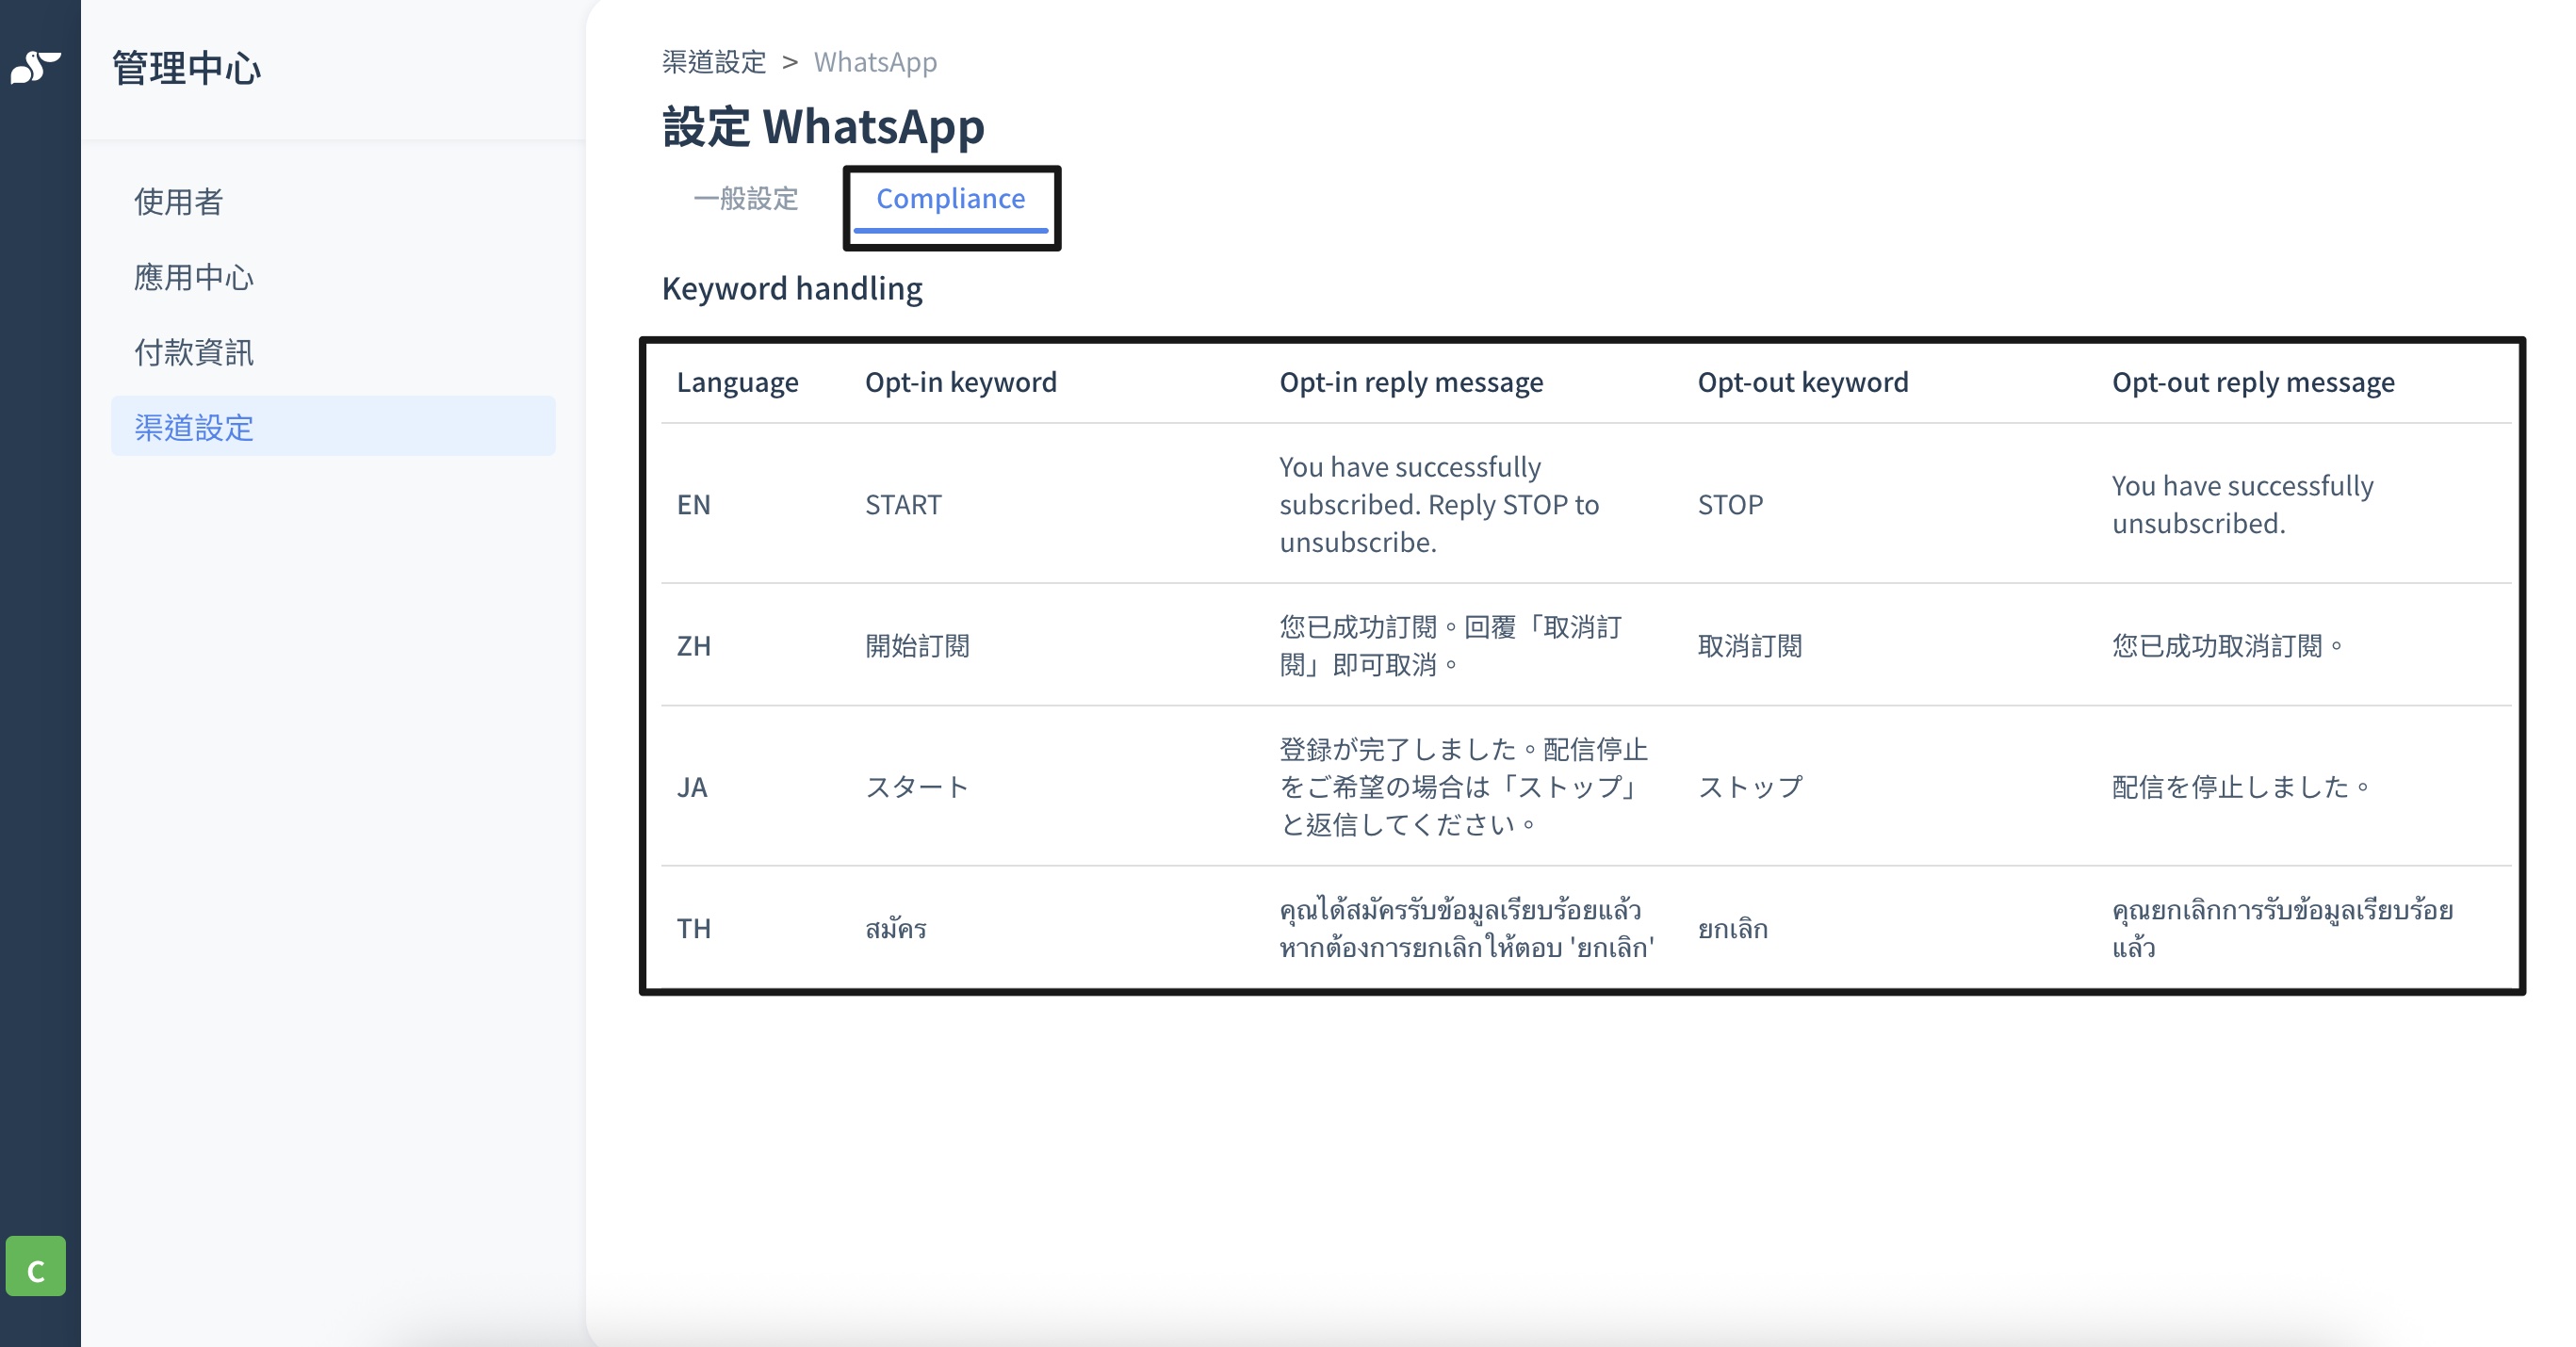Click the 渠道設定 breadcrumb link
Screen dimensions: 2576x1347
pos(714,62)
